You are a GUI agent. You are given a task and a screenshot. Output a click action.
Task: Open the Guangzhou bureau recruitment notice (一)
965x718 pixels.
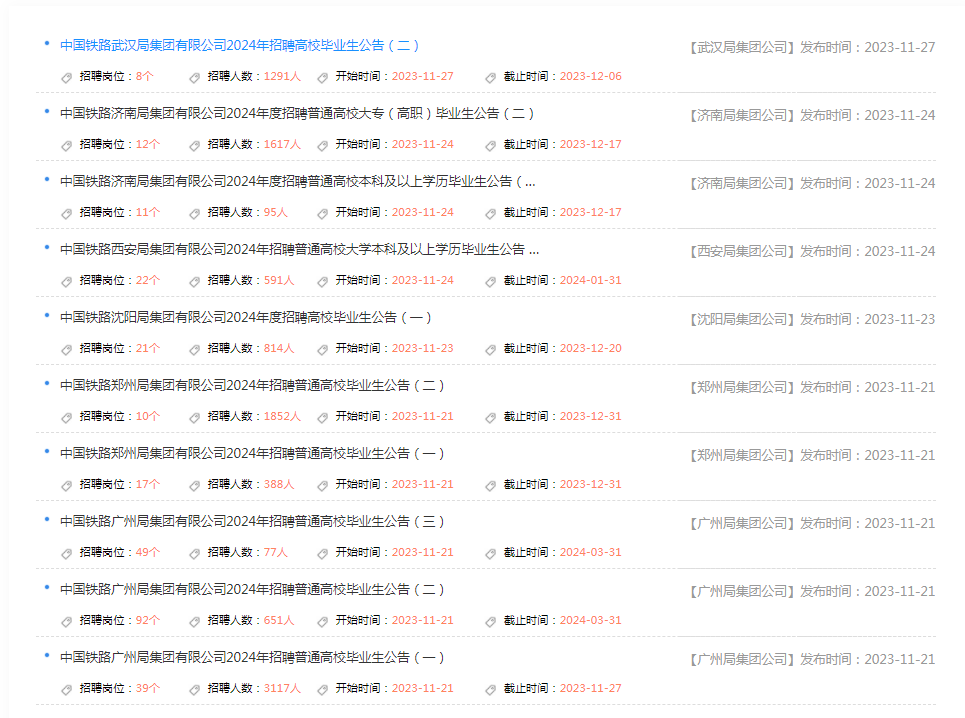(x=252, y=658)
